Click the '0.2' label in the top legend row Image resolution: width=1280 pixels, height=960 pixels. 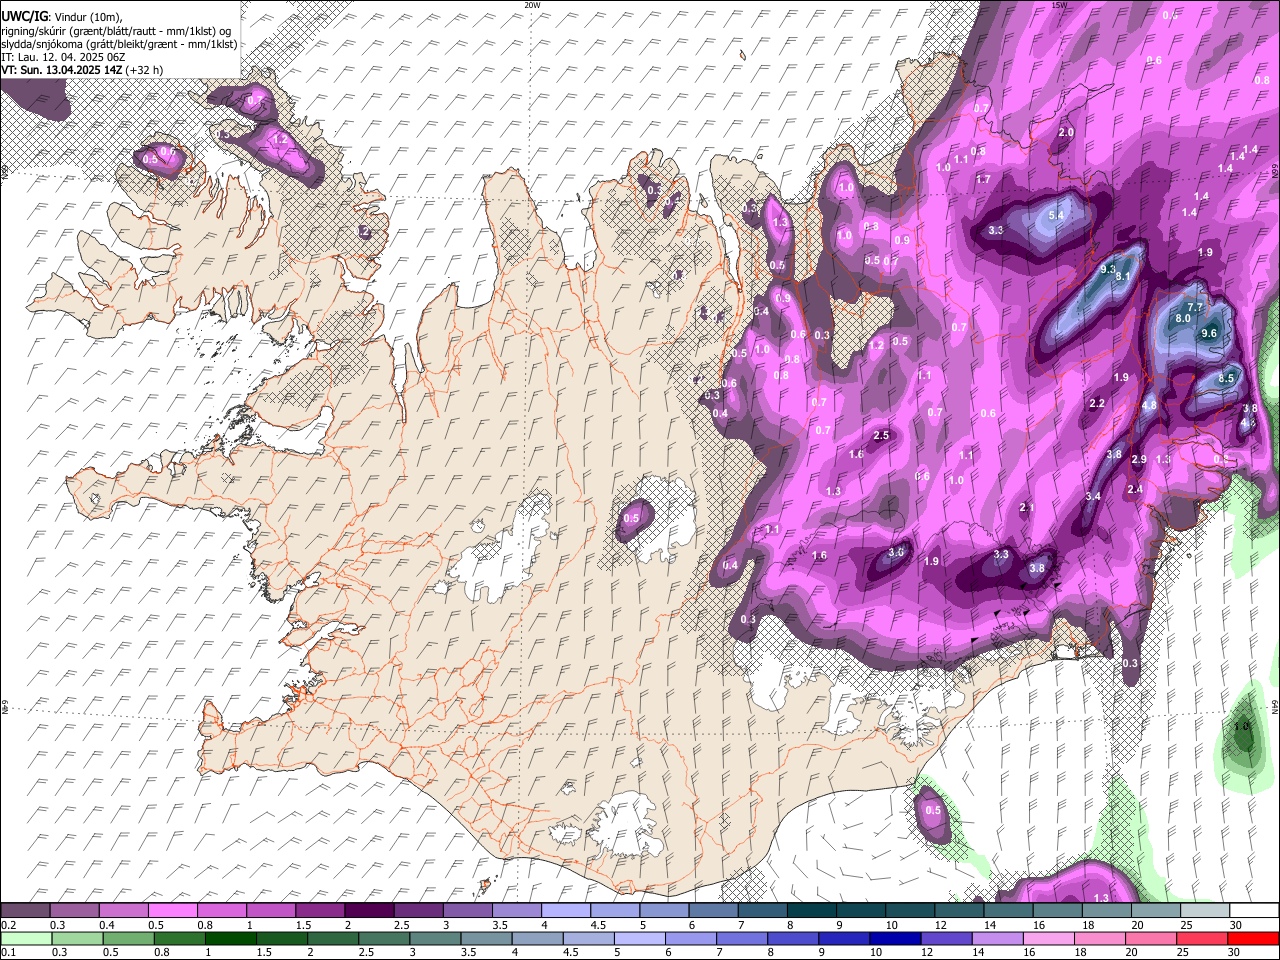pos(8,925)
